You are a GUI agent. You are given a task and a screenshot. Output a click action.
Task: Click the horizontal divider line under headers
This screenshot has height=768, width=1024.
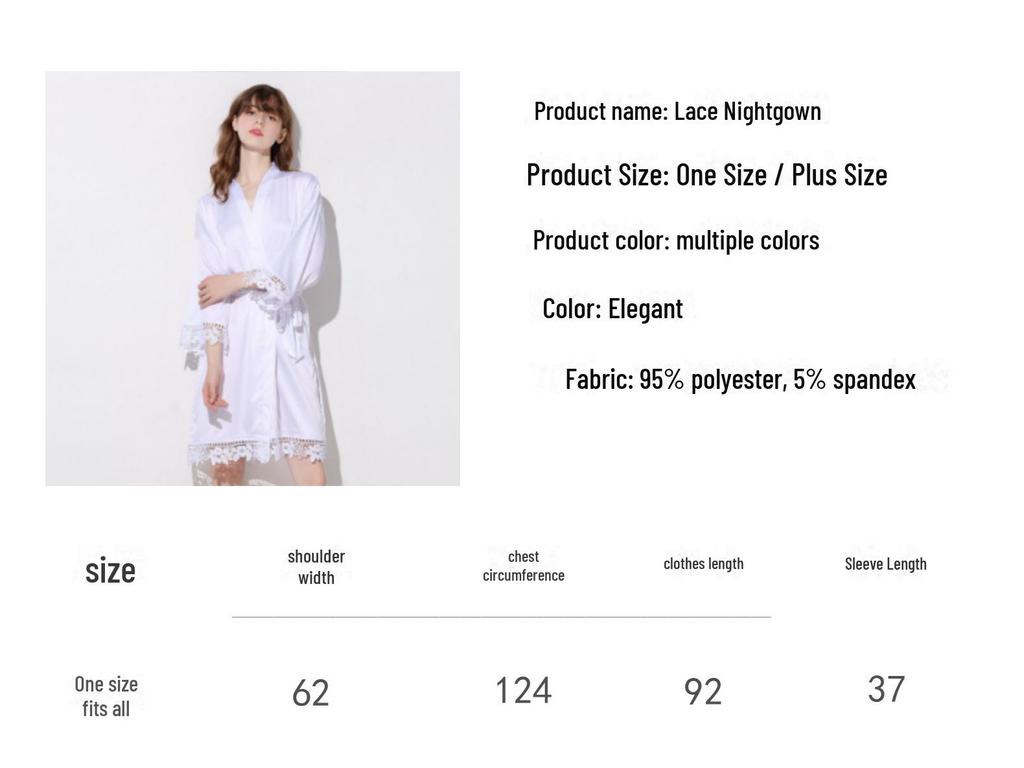(x=502, y=616)
